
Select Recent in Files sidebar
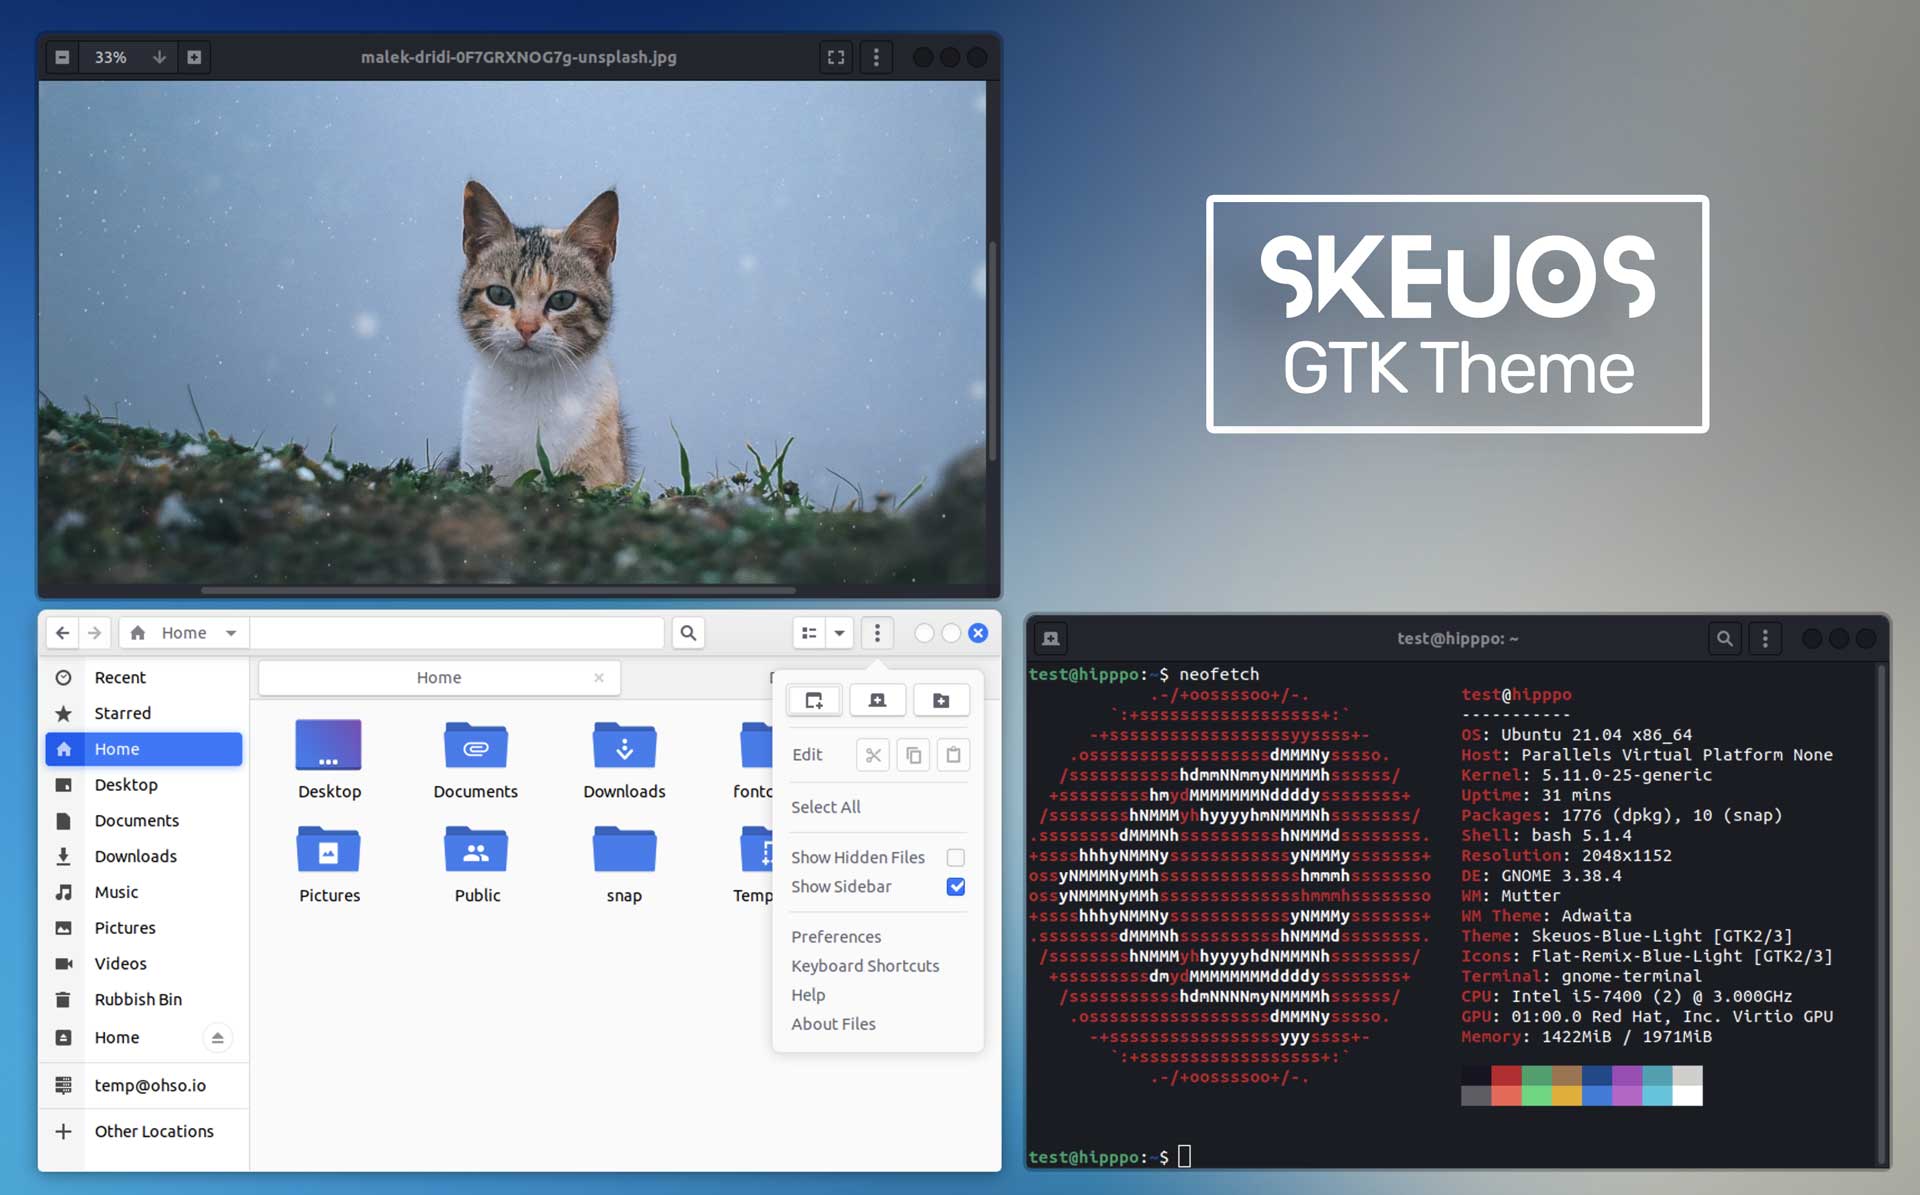[x=145, y=677]
